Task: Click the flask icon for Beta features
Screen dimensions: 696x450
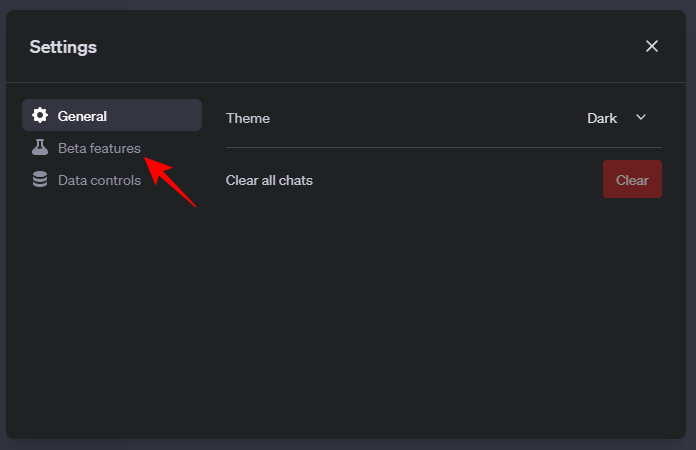Action: (40, 148)
